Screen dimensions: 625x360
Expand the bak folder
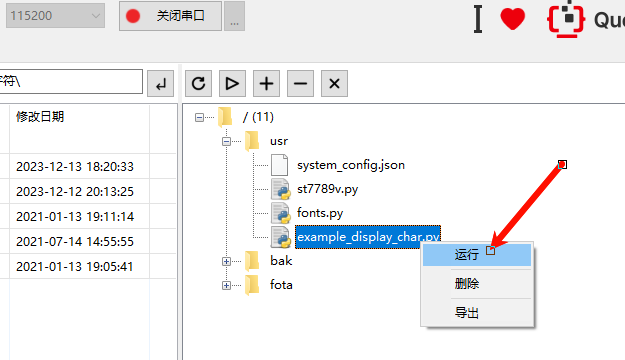click(x=226, y=262)
